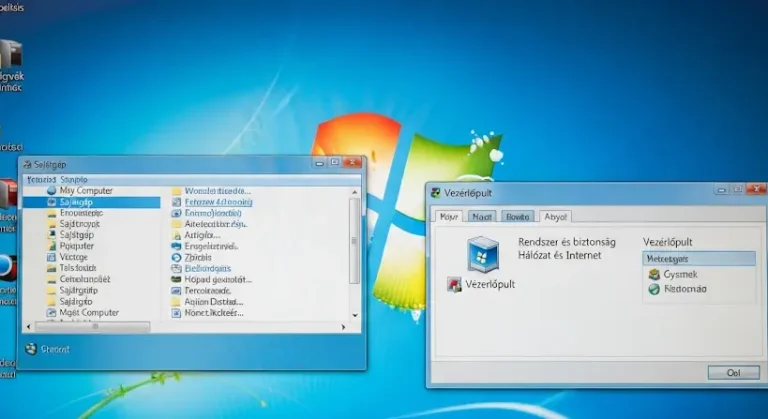This screenshot has height=419, width=768.
Task: Click the Ool button in Vezérlőpult
Action: click(x=733, y=372)
